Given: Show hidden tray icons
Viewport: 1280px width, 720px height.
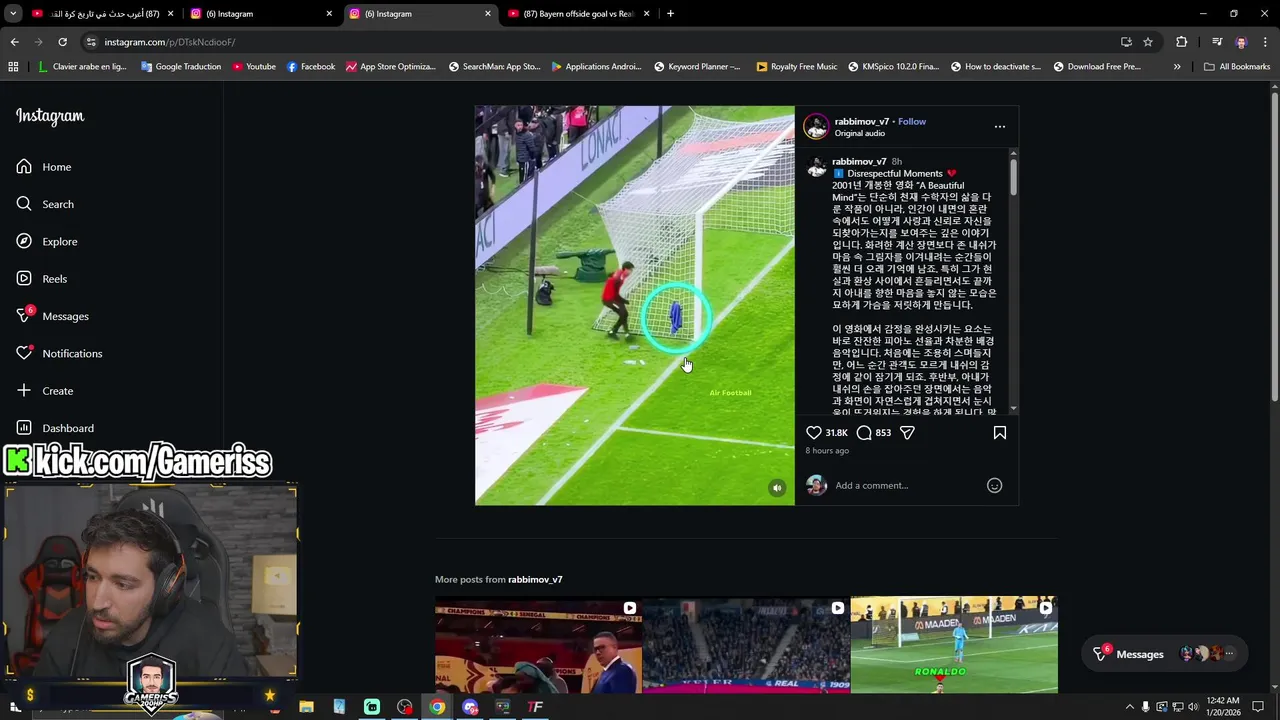Looking at the screenshot, I should [1130, 707].
